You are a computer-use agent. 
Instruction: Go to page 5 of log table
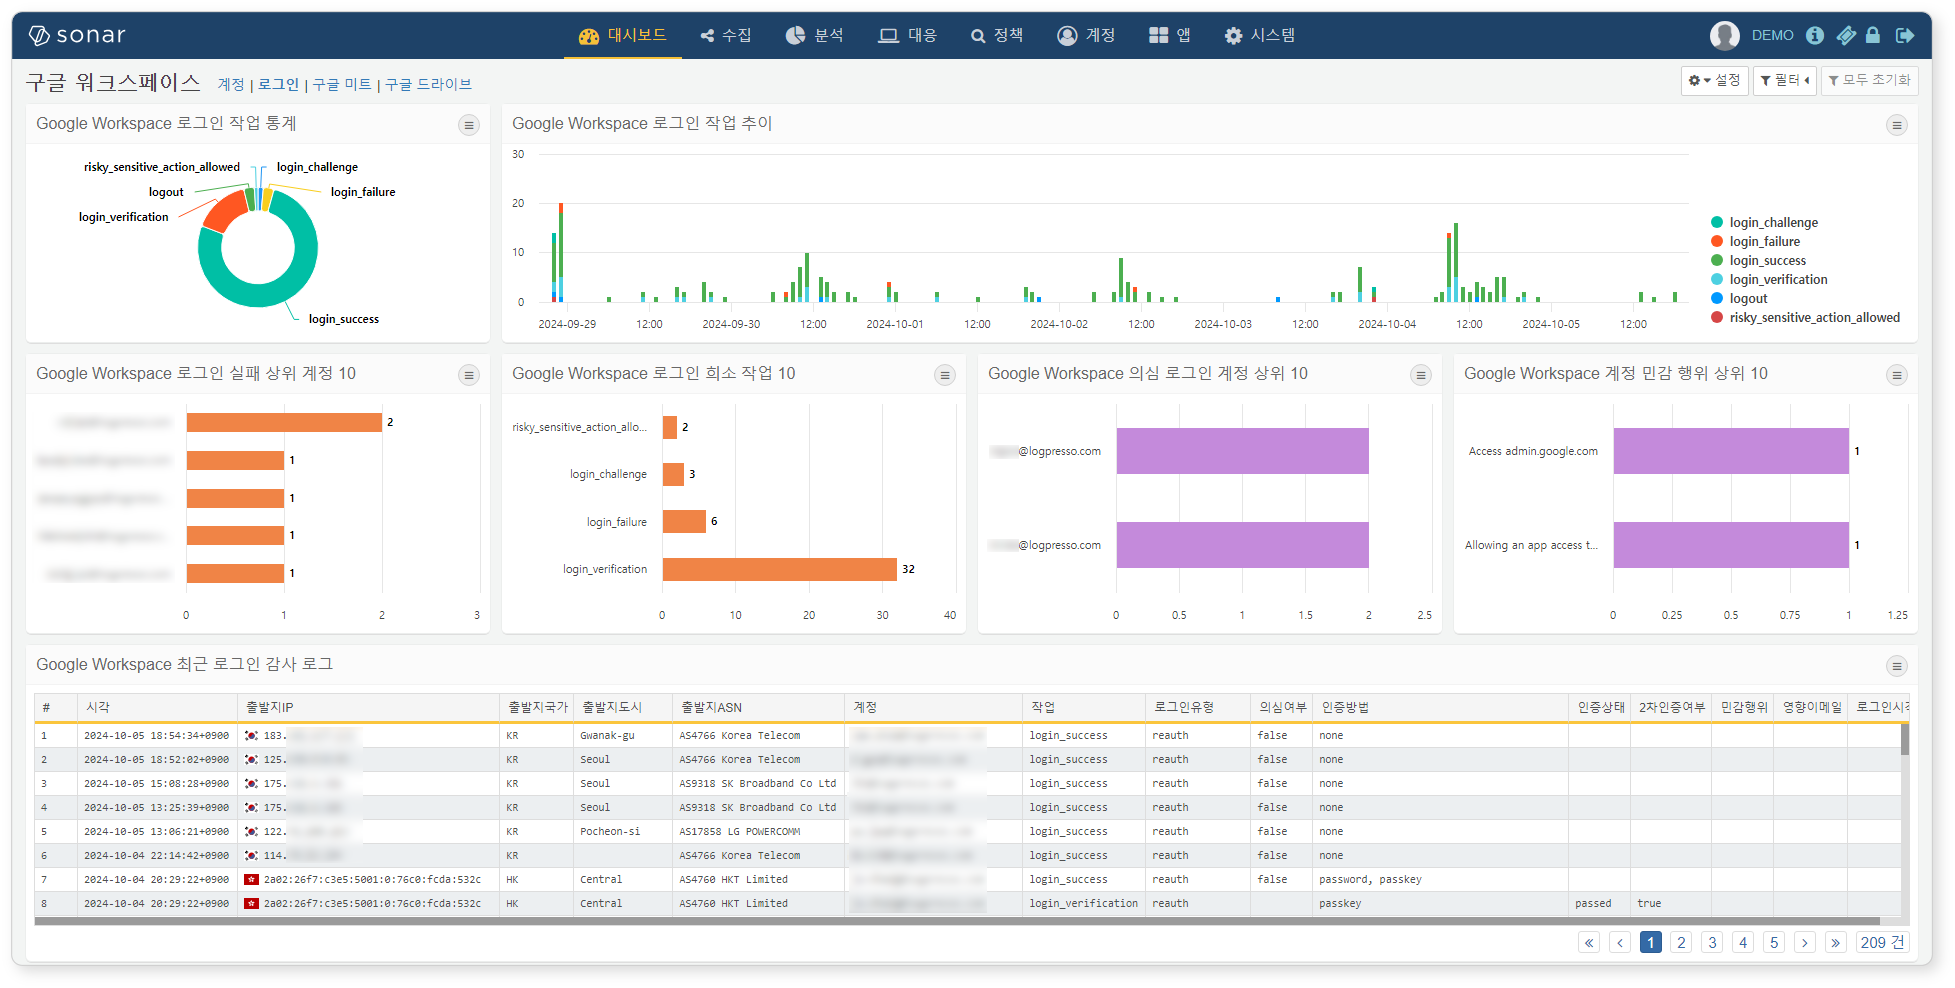point(1775,943)
